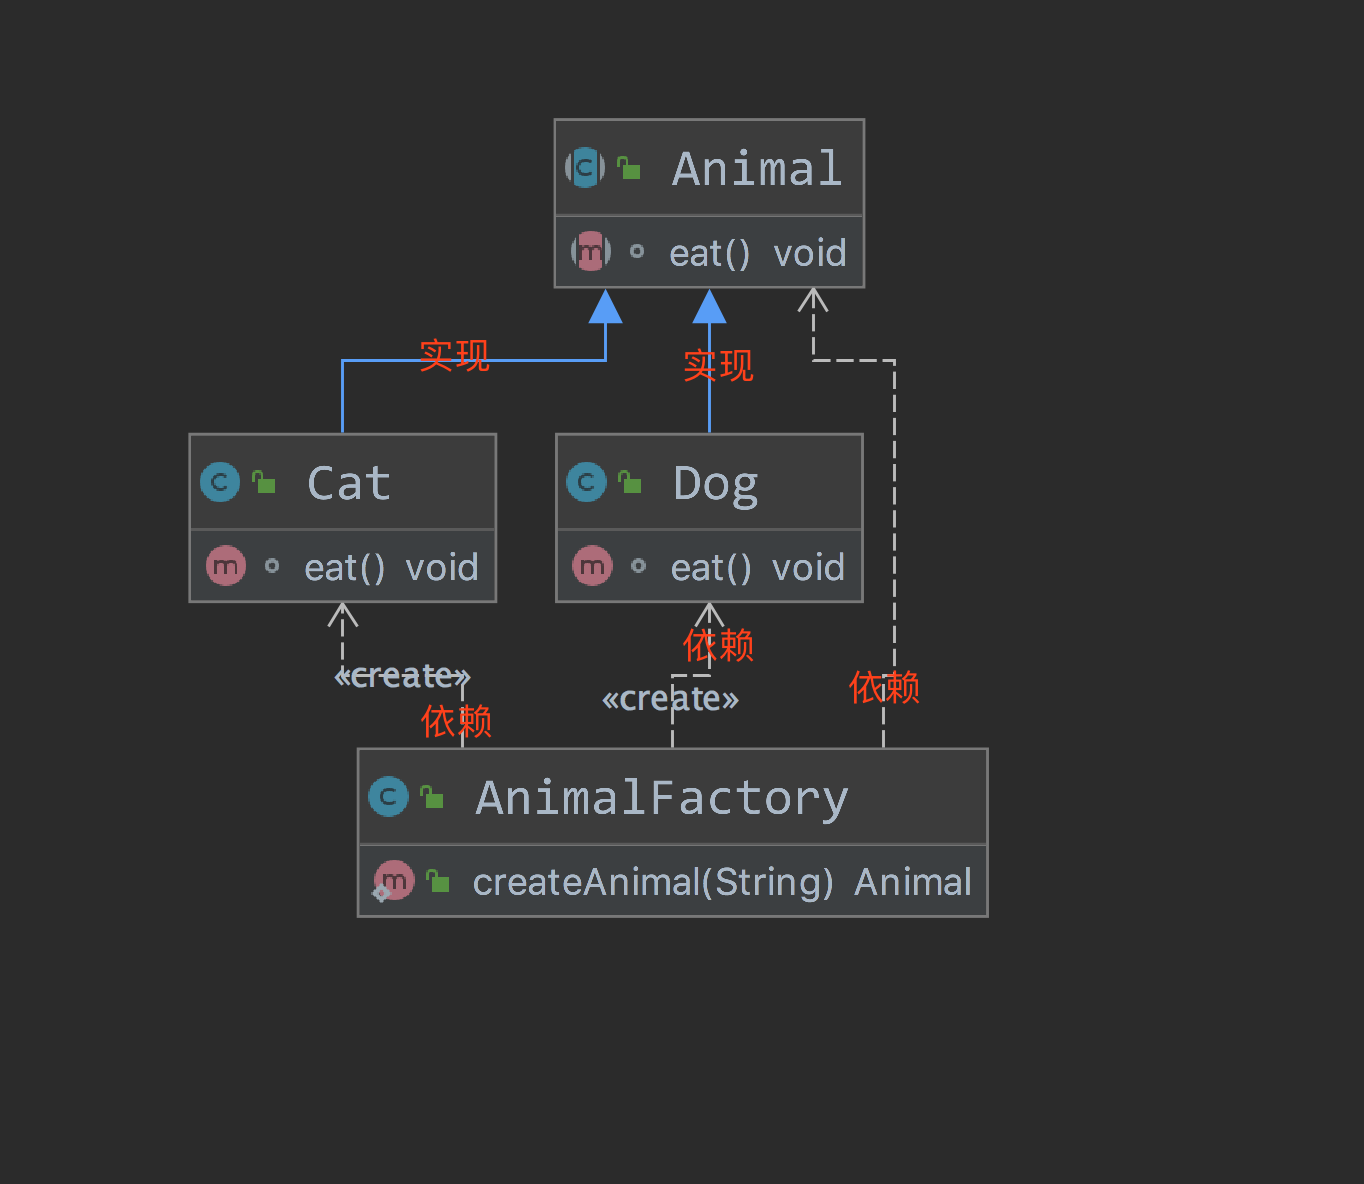
Task: Click the blue arrowhead above Dog
Action: 709,307
